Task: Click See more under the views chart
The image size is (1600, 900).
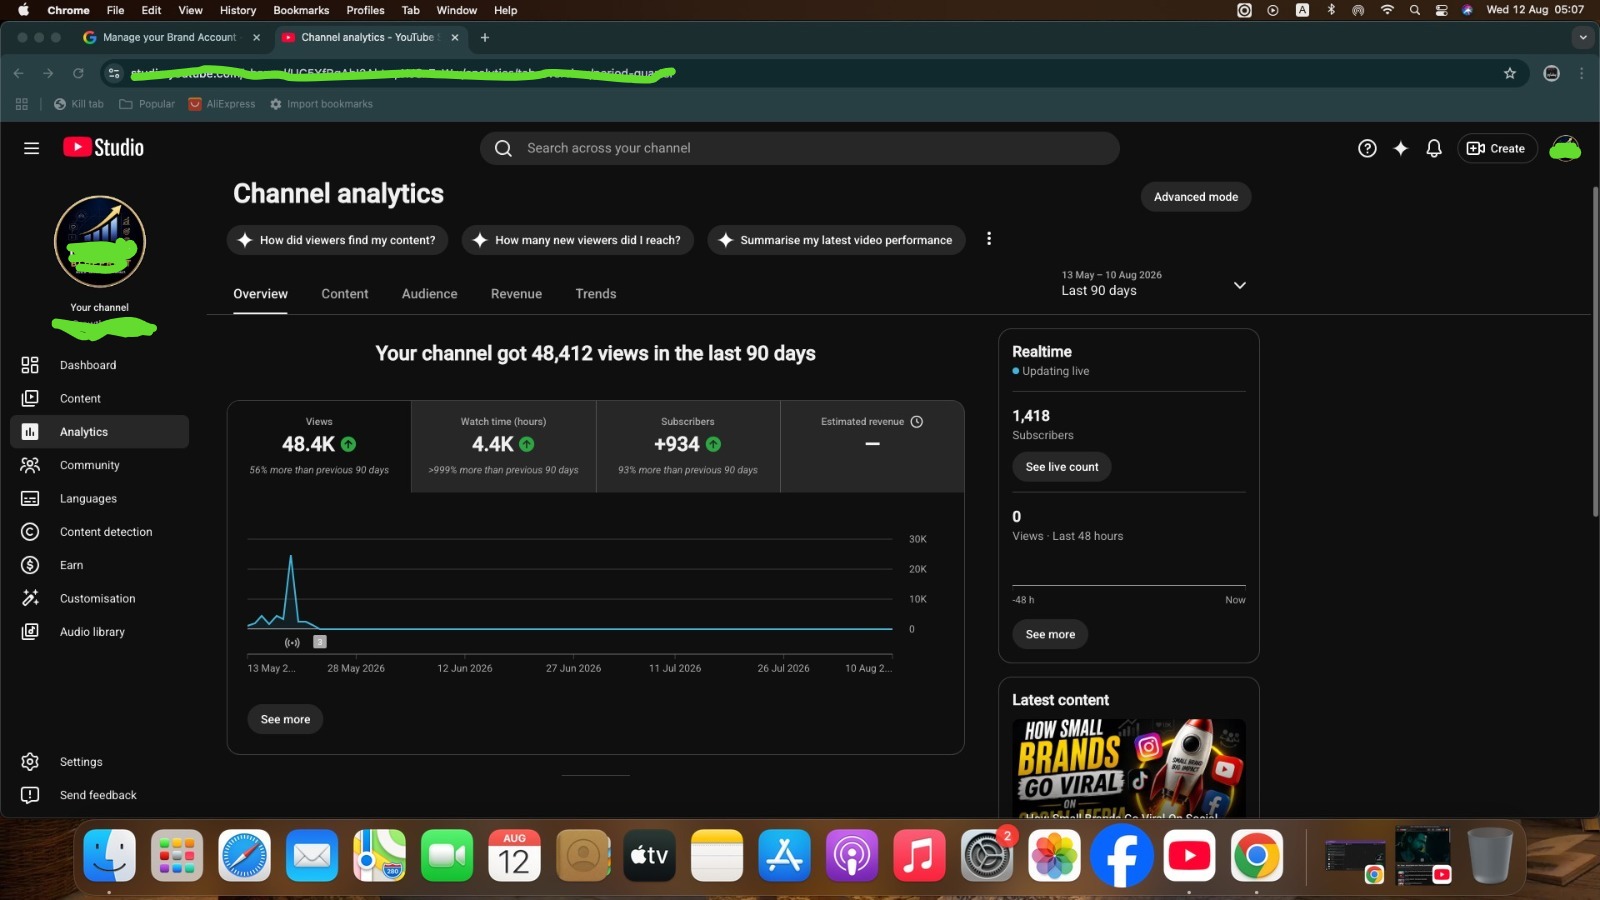Action: pos(285,719)
